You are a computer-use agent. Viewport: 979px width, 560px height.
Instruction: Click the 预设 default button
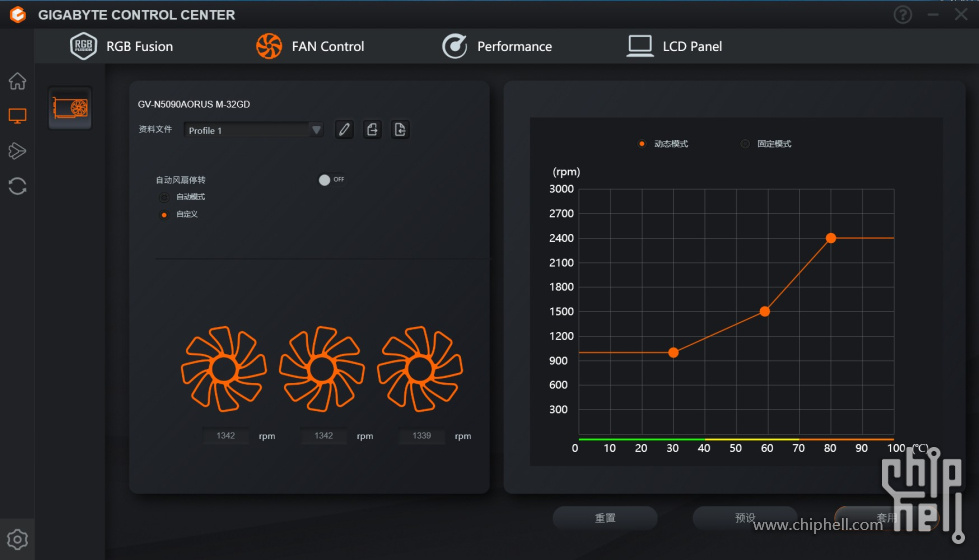tap(745, 518)
